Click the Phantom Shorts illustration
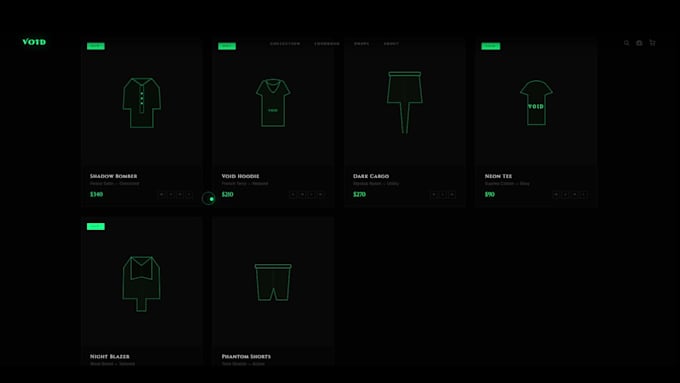The height and width of the screenshot is (383, 680). (273, 282)
